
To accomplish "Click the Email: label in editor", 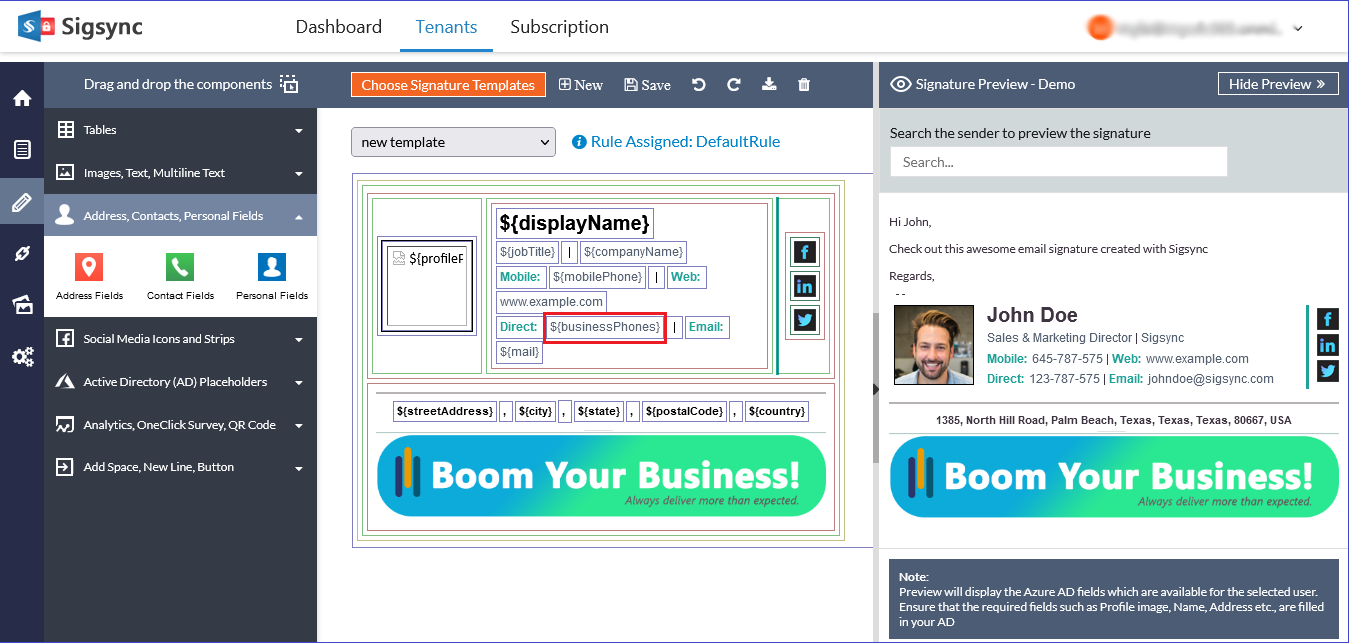I will pos(707,327).
